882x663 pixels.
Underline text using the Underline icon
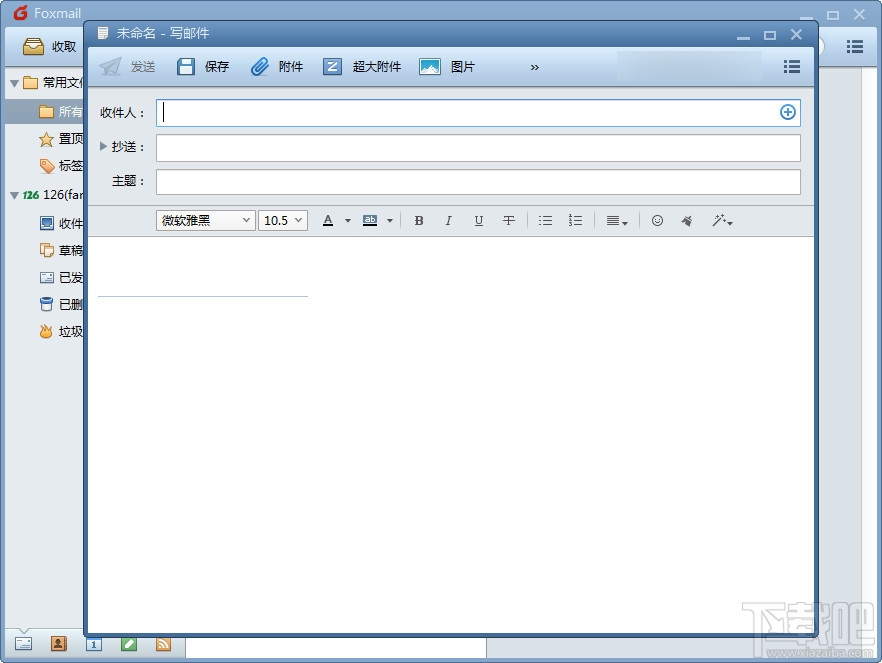click(479, 220)
